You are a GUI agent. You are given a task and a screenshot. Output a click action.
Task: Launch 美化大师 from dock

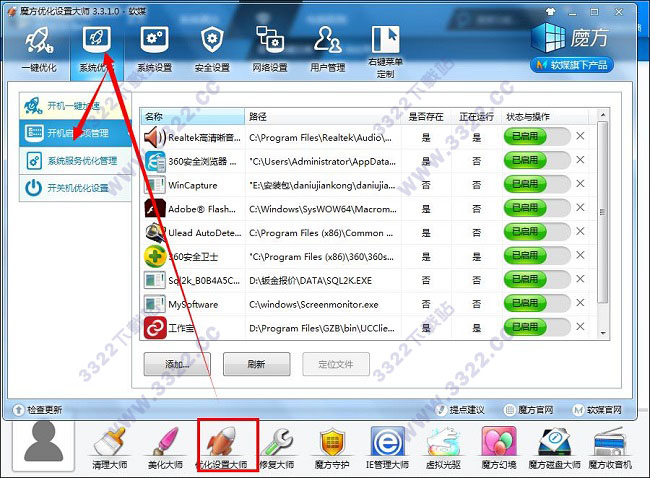tap(165, 448)
